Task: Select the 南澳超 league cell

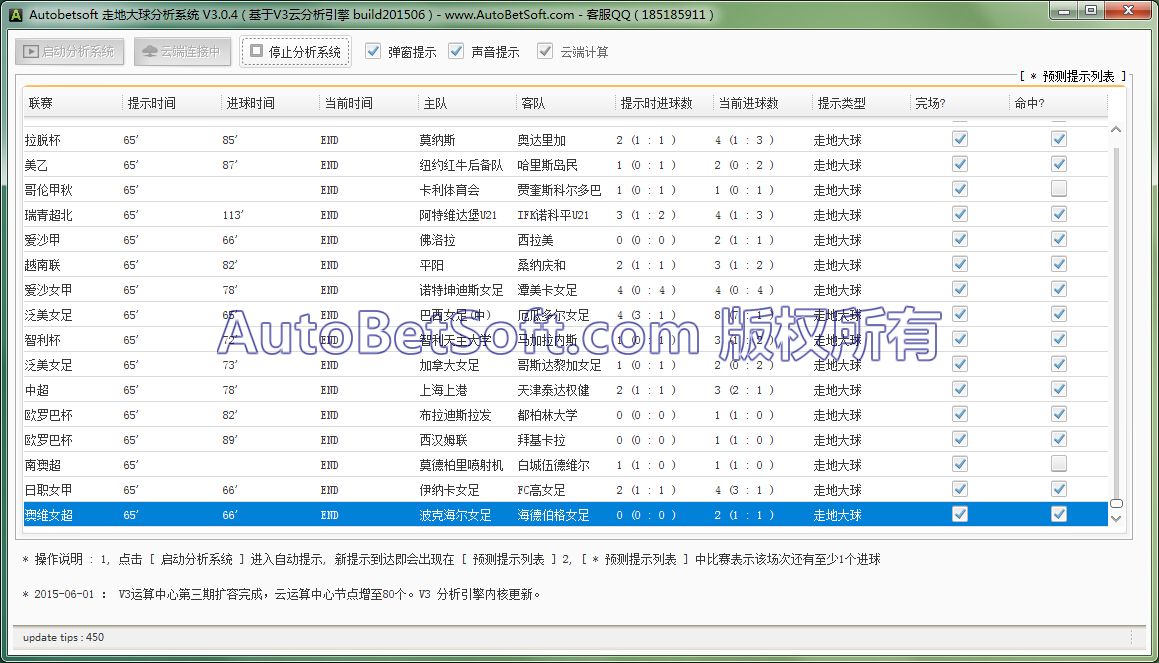Action: 43,465
